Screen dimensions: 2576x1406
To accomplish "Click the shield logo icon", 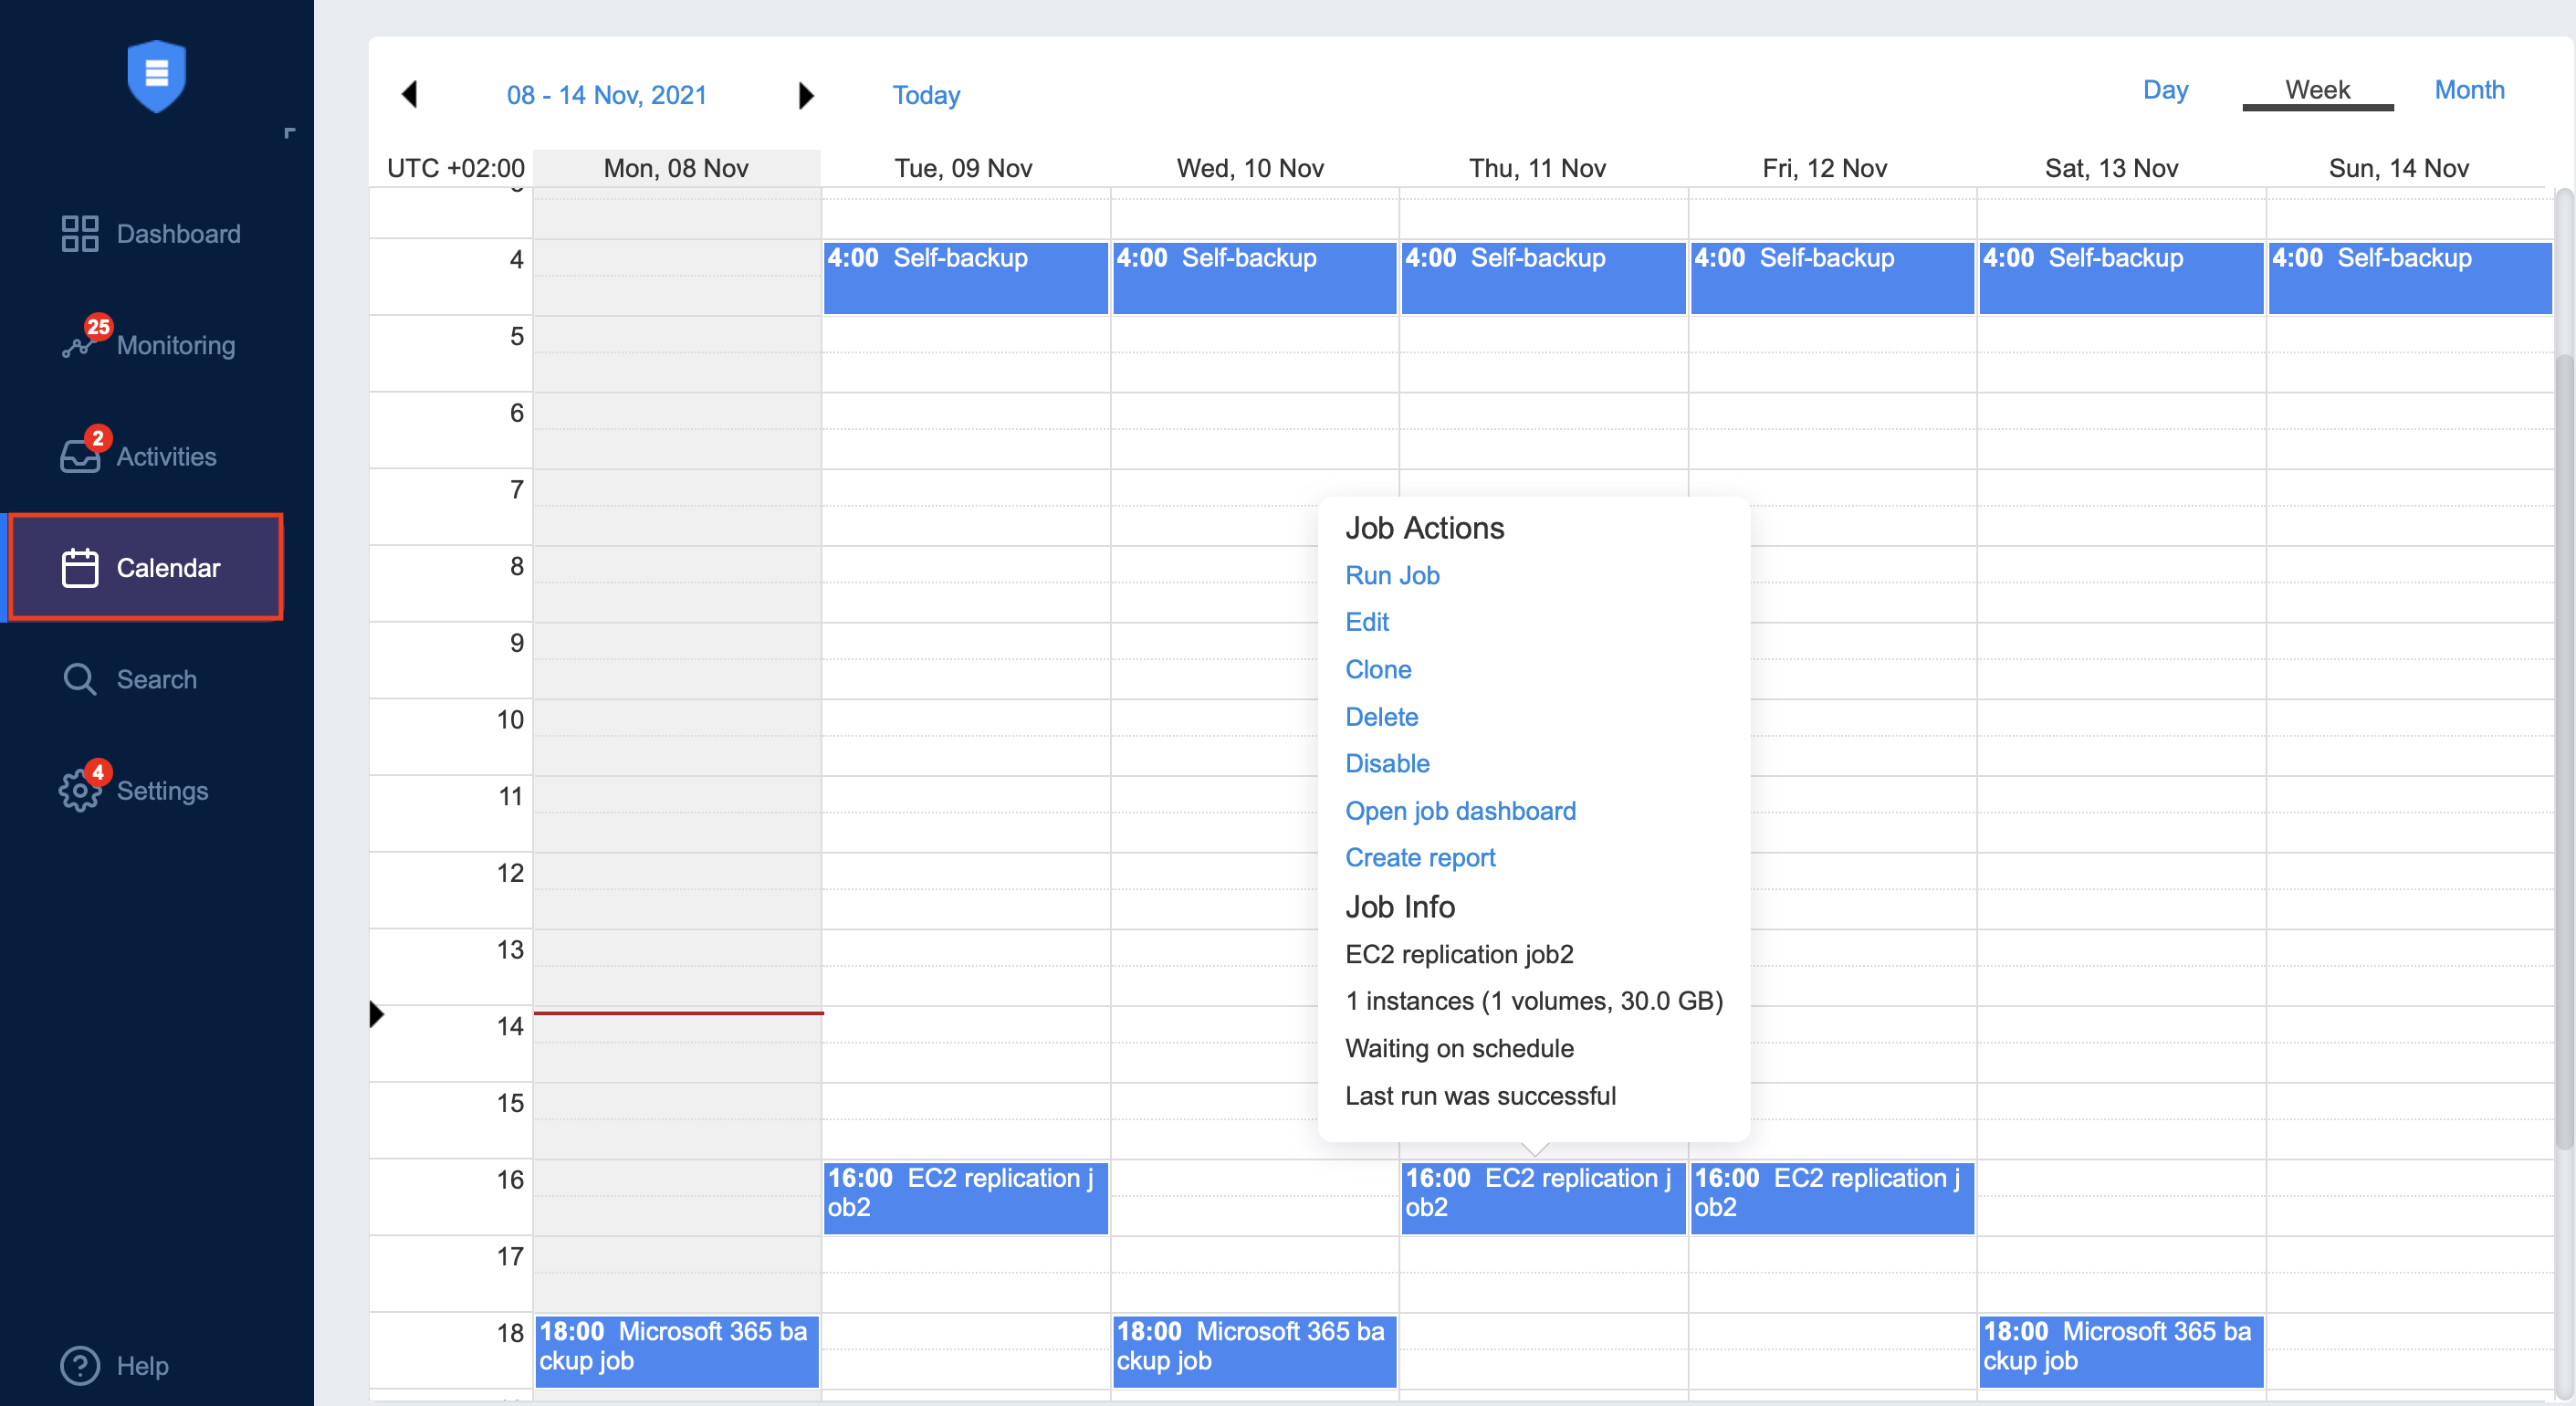I will point(156,76).
